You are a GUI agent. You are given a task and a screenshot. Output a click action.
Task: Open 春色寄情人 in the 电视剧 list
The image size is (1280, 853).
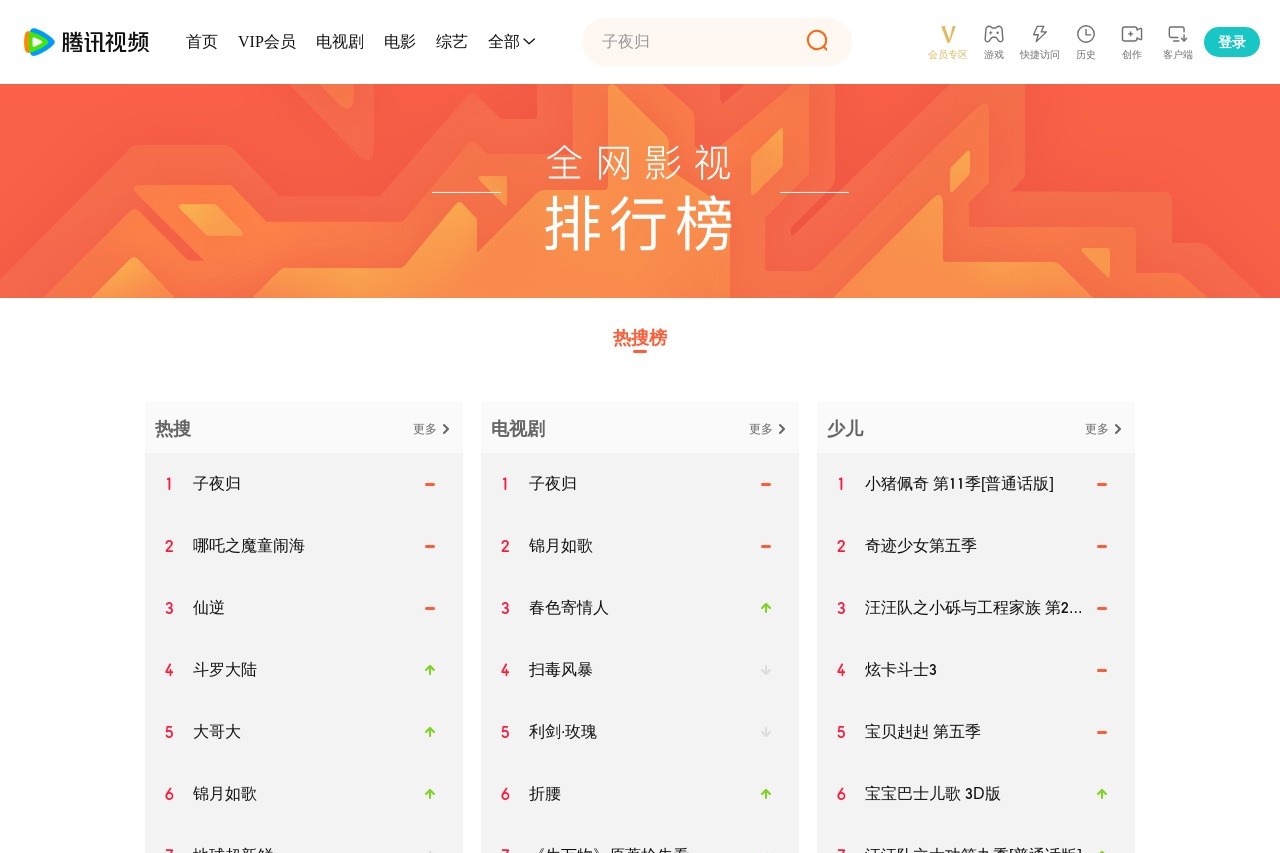[x=569, y=608]
